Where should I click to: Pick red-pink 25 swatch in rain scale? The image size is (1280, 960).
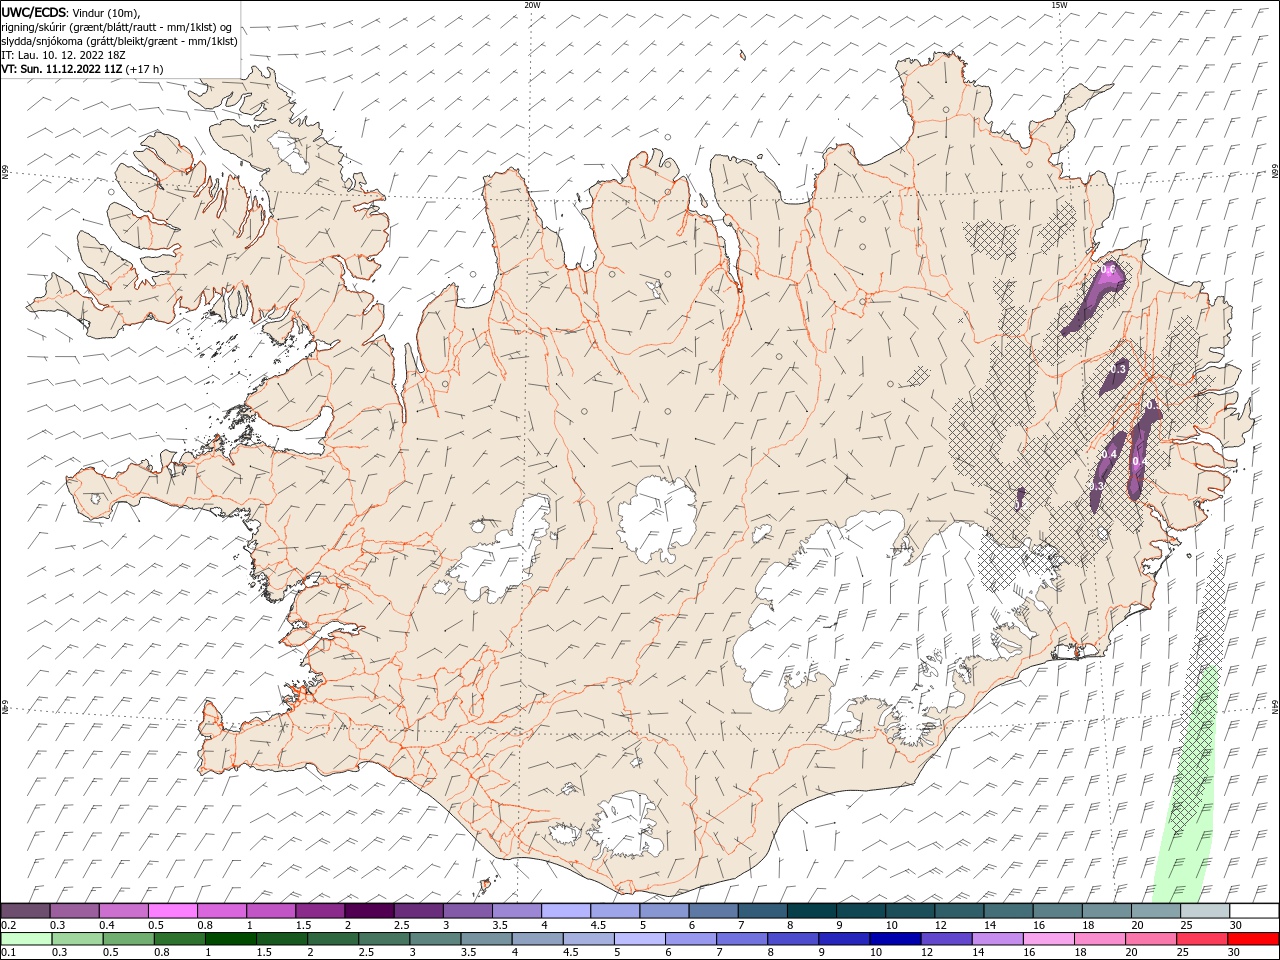pyautogui.click(x=1201, y=939)
